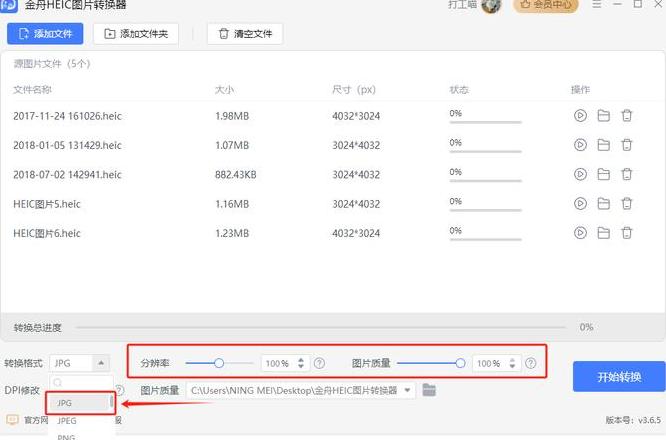Delete 2018-07-02 142941.heic with trash icon

click(627, 174)
